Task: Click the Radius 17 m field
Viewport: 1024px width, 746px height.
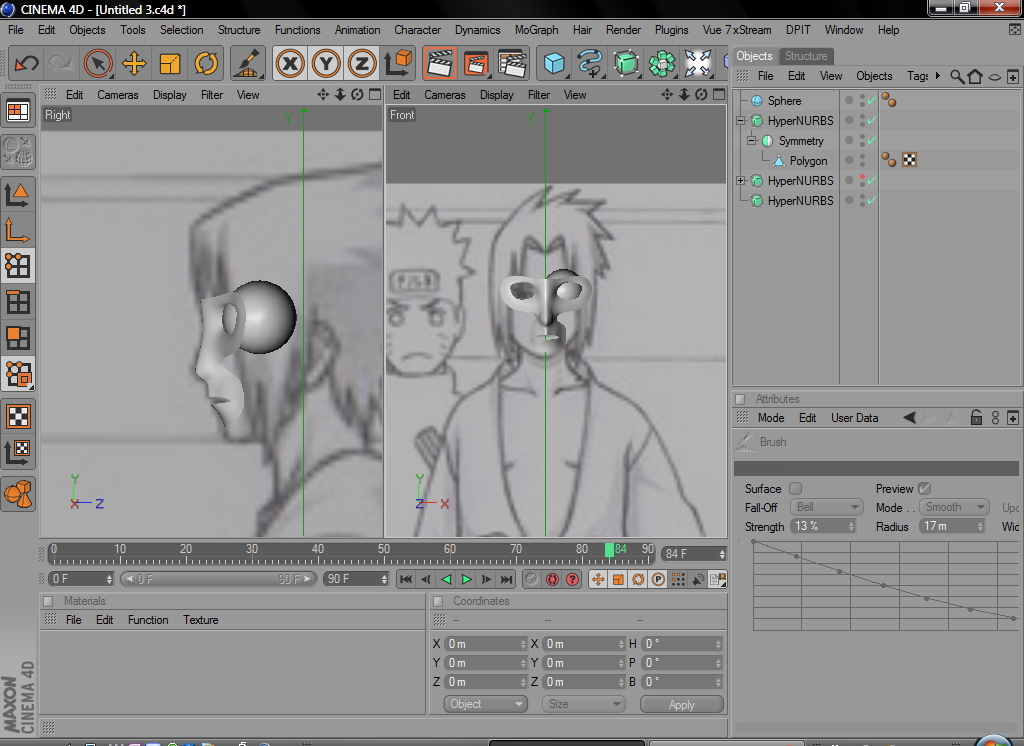Action: click(x=952, y=527)
